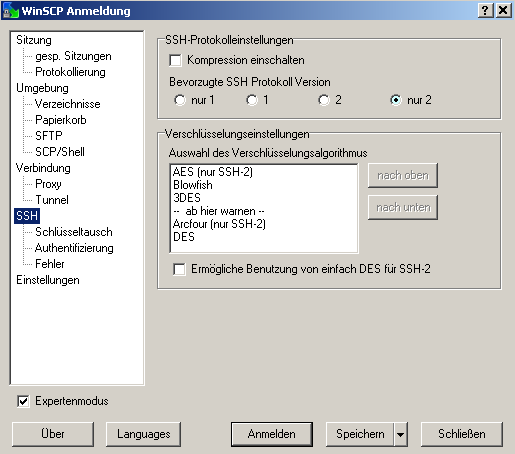Select Einstellungen in the tree
The height and width of the screenshot is (454, 515).
pos(48,280)
